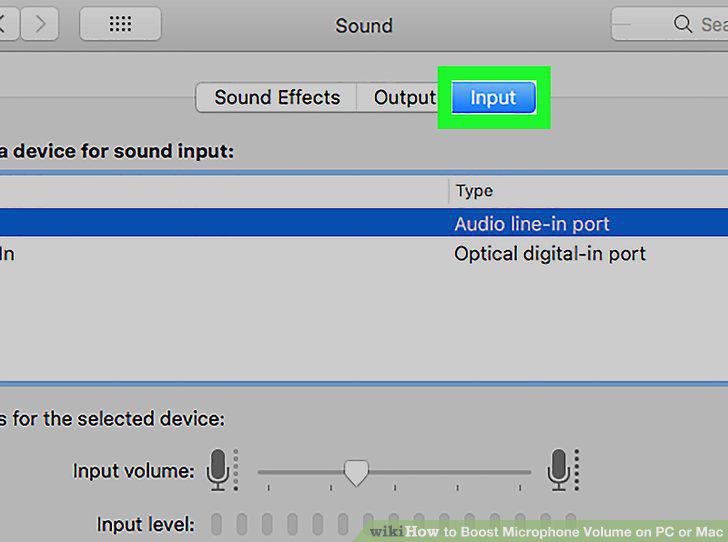Click the first Input level meter bar
Viewport: 728px width, 542px height.
(x=216, y=524)
